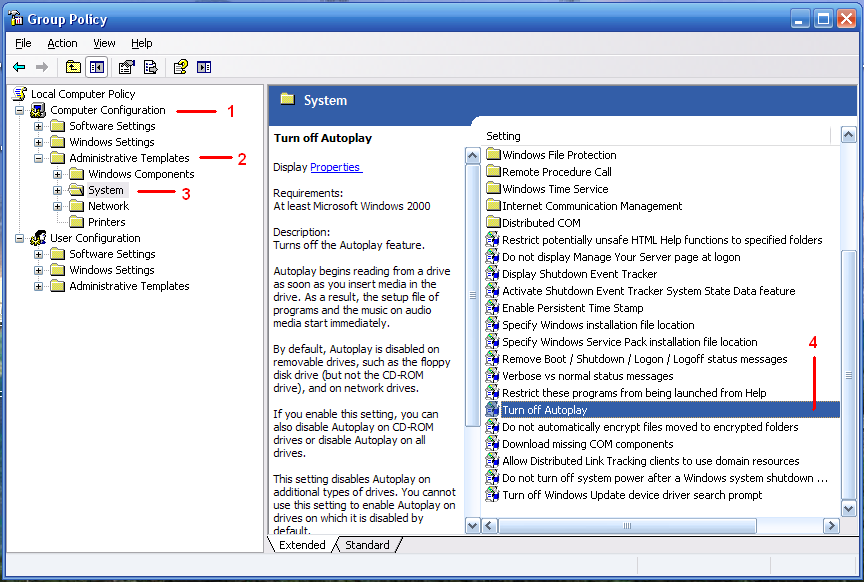Open Properties from the toolbar icon
Image resolution: width=864 pixels, height=582 pixels.
pos(126,67)
